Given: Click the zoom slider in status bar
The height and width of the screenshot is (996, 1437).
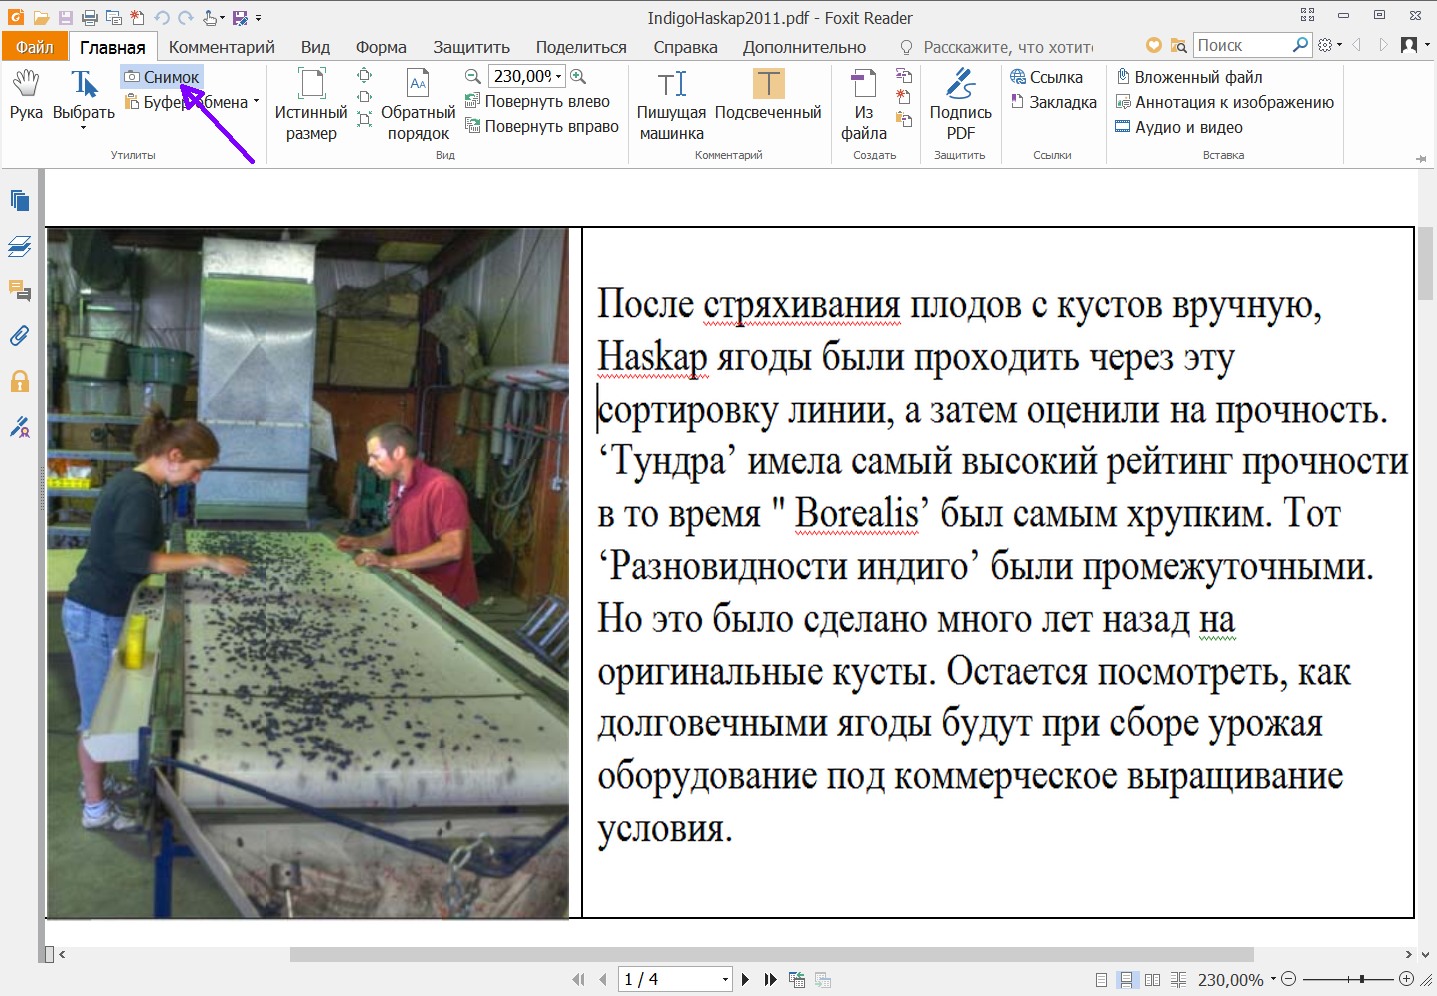Looking at the screenshot, I should tap(1361, 980).
